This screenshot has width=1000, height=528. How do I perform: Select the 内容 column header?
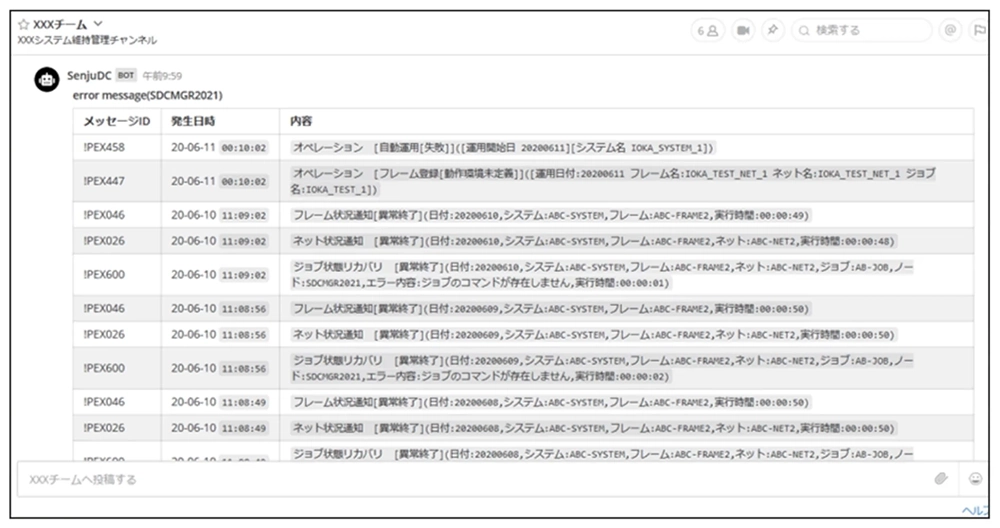tap(300, 121)
